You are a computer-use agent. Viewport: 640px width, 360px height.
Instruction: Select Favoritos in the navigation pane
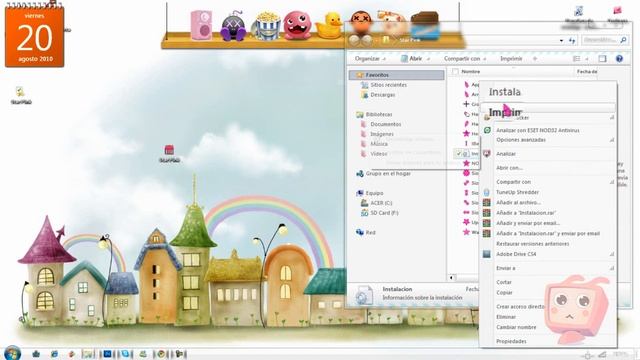click(396, 75)
